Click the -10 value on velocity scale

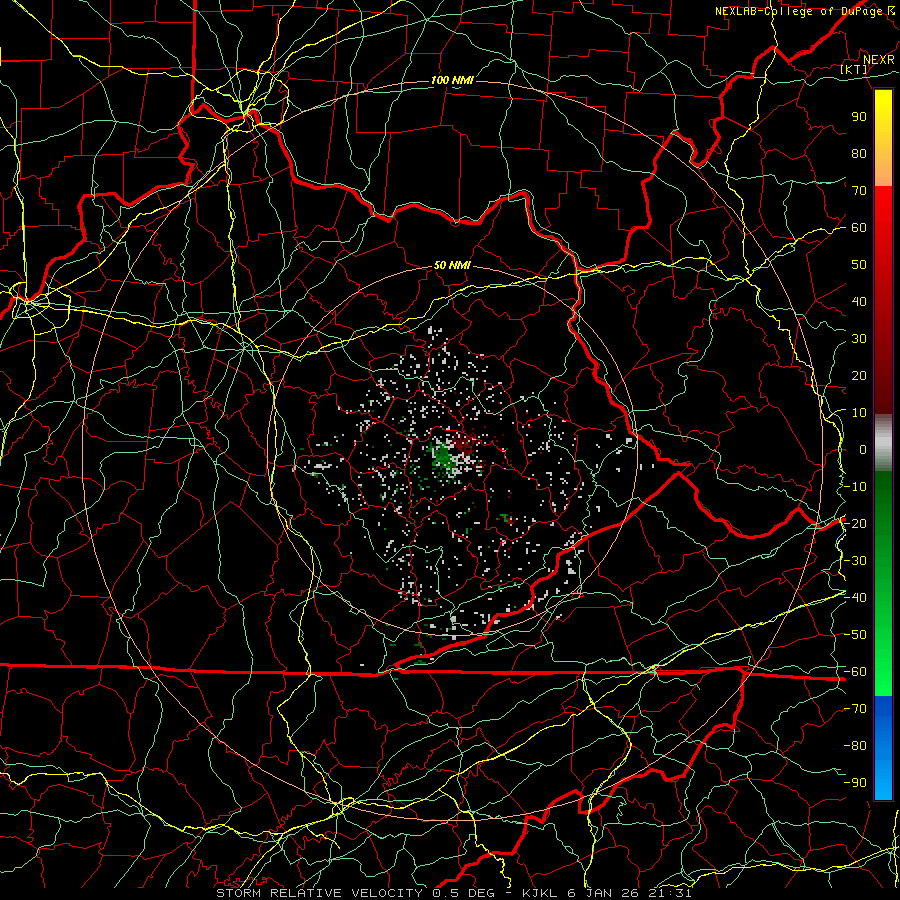click(855, 487)
